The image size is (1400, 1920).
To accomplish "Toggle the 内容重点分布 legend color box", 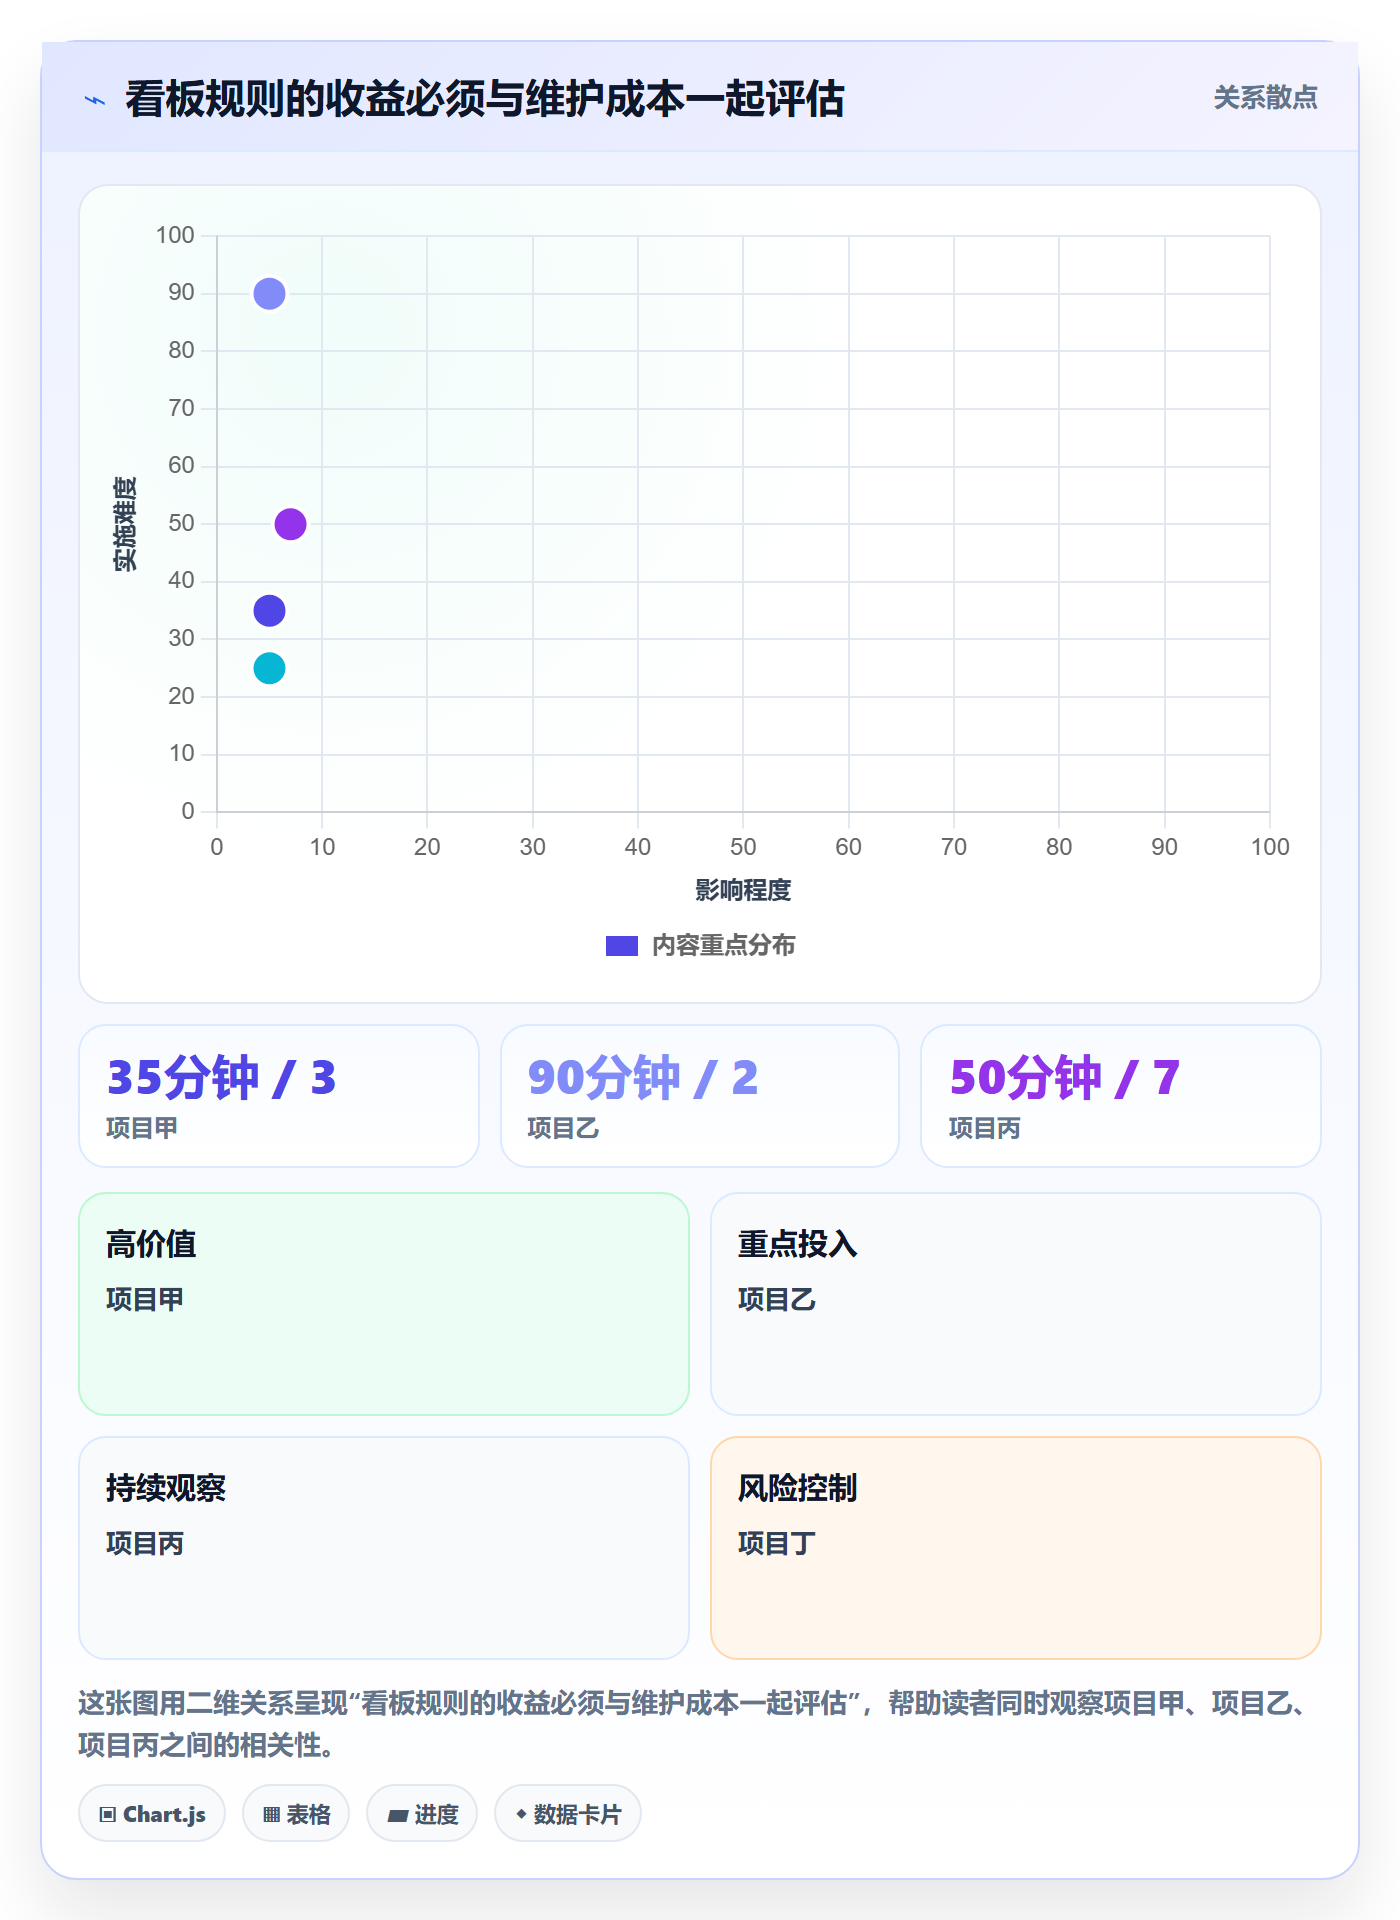I will [x=622, y=946].
